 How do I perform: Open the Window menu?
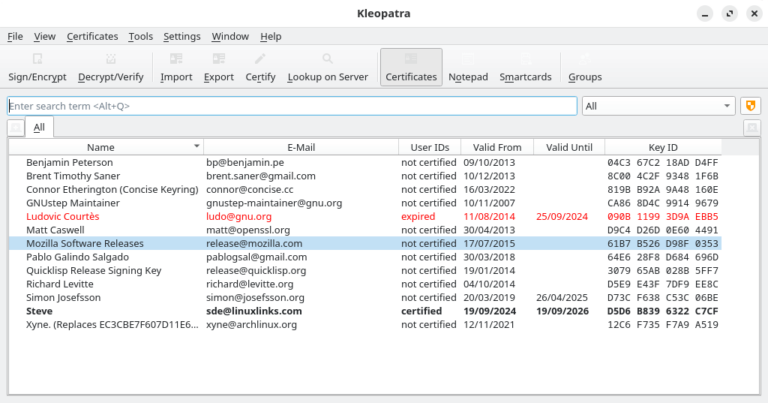click(x=230, y=36)
